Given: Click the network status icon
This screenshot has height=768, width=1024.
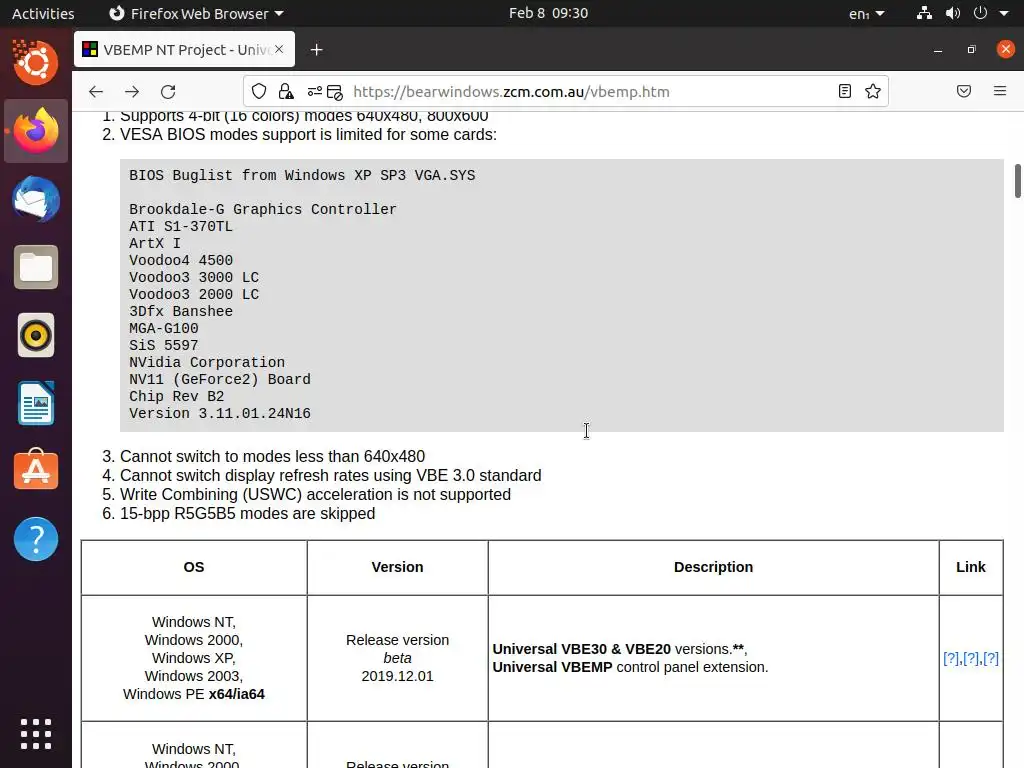Looking at the screenshot, I should tap(924, 13).
